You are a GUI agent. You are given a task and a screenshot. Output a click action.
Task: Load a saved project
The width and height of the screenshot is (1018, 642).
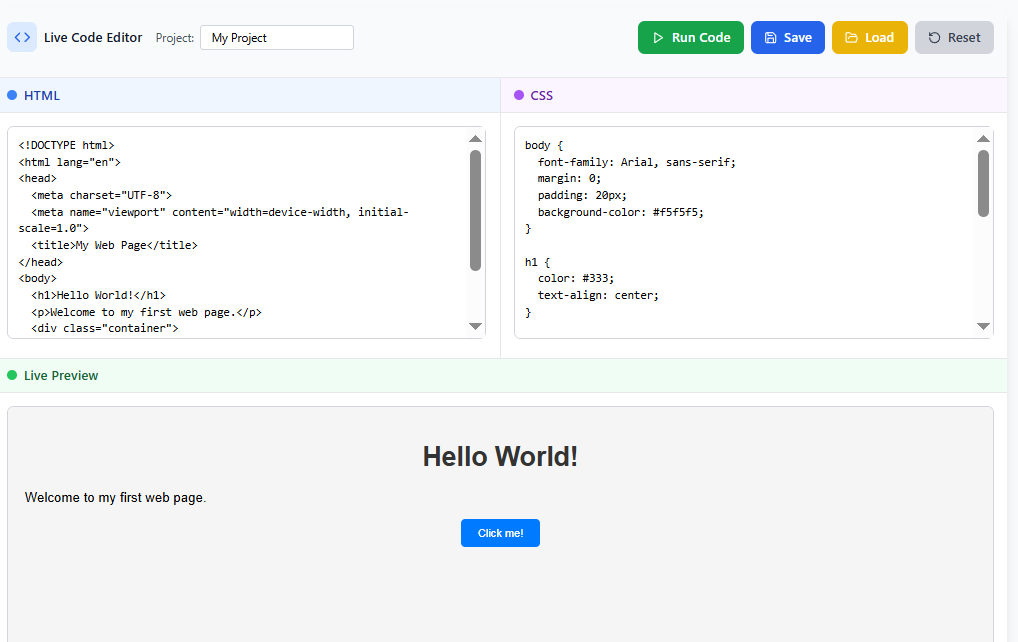[869, 37]
